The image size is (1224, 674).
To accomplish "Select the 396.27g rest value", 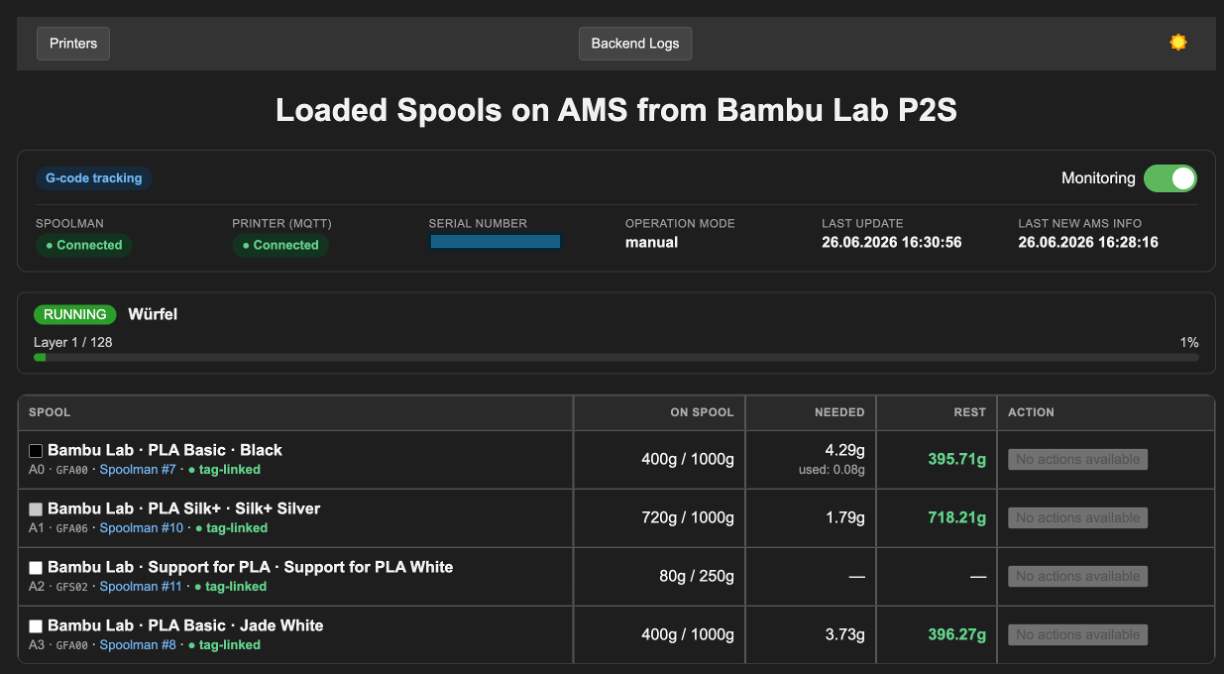I will 957,635.
